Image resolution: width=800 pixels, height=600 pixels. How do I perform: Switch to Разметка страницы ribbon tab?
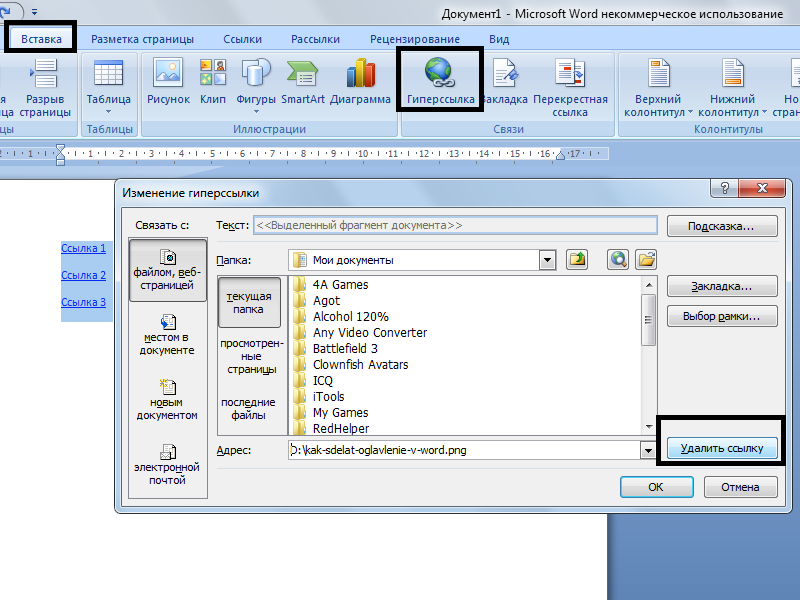[142, 39]
